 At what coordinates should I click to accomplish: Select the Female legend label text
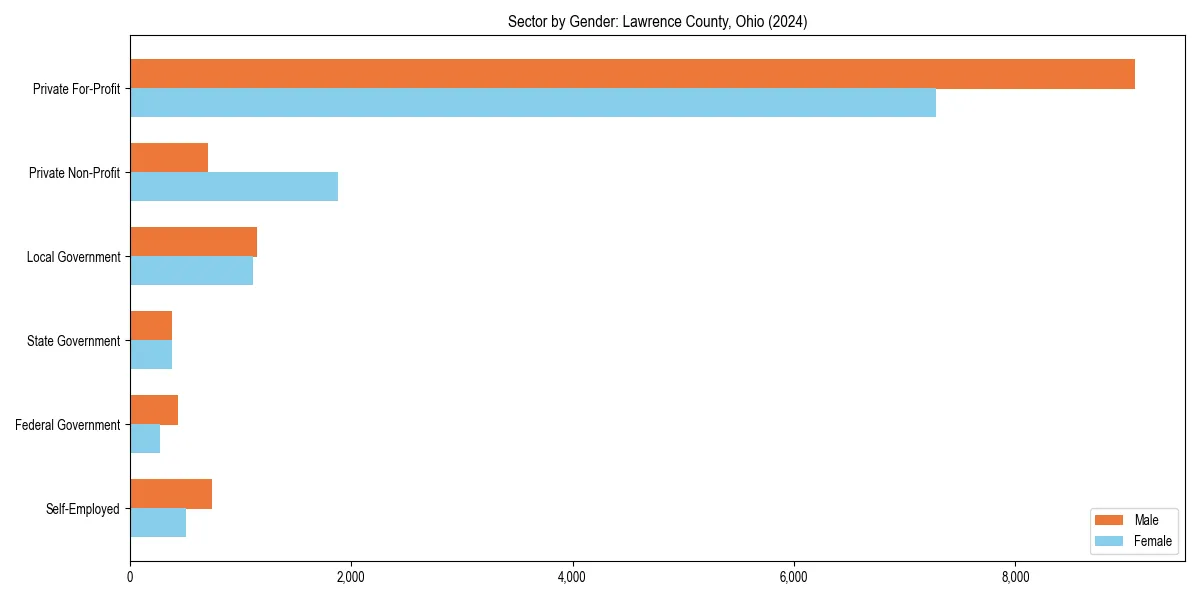(1153, 541)
